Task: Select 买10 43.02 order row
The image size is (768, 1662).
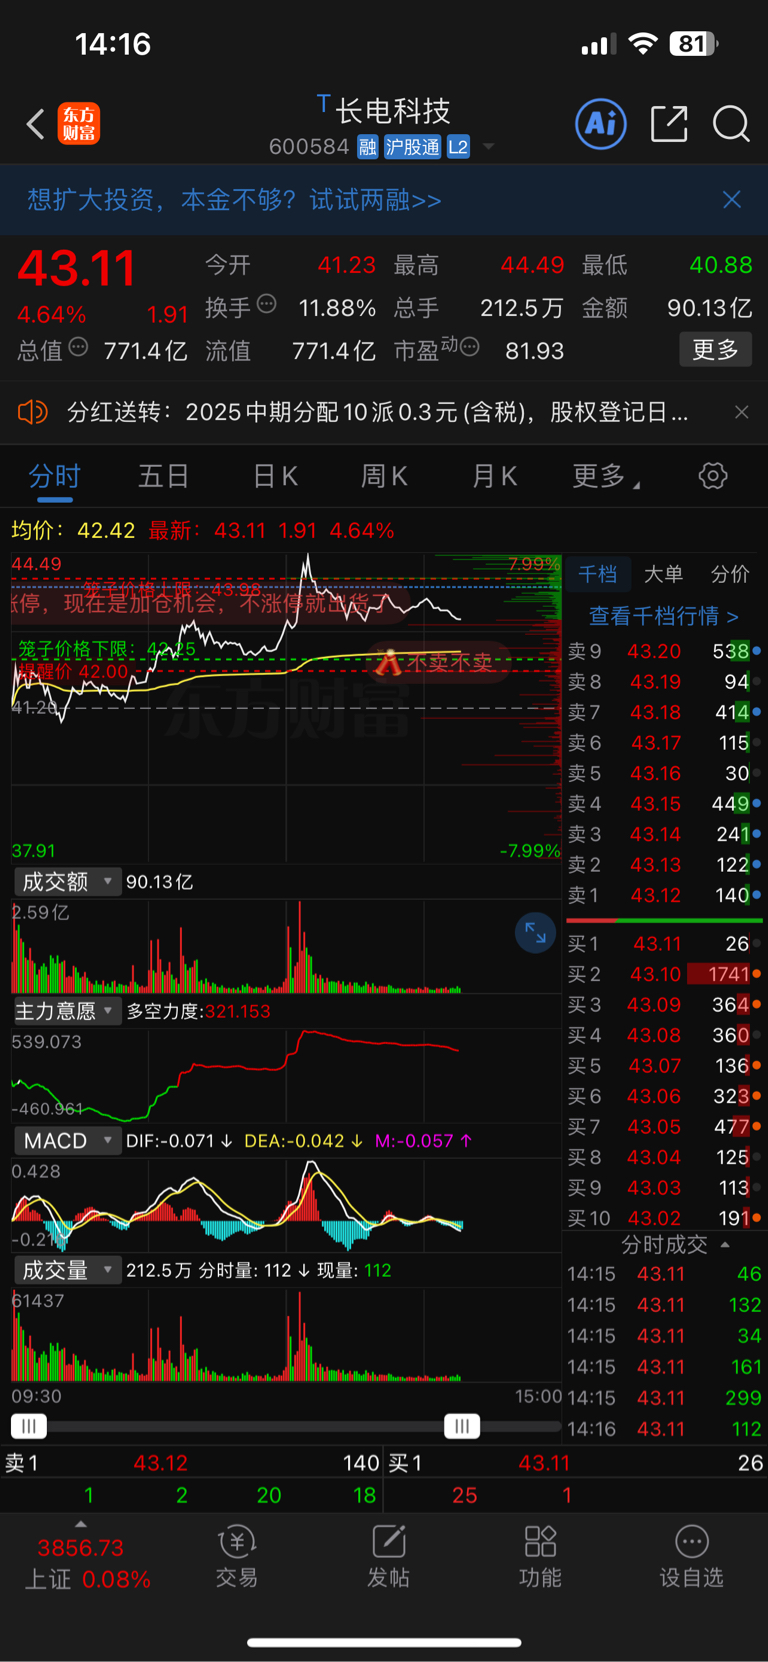Action: tap(664, 1218)
